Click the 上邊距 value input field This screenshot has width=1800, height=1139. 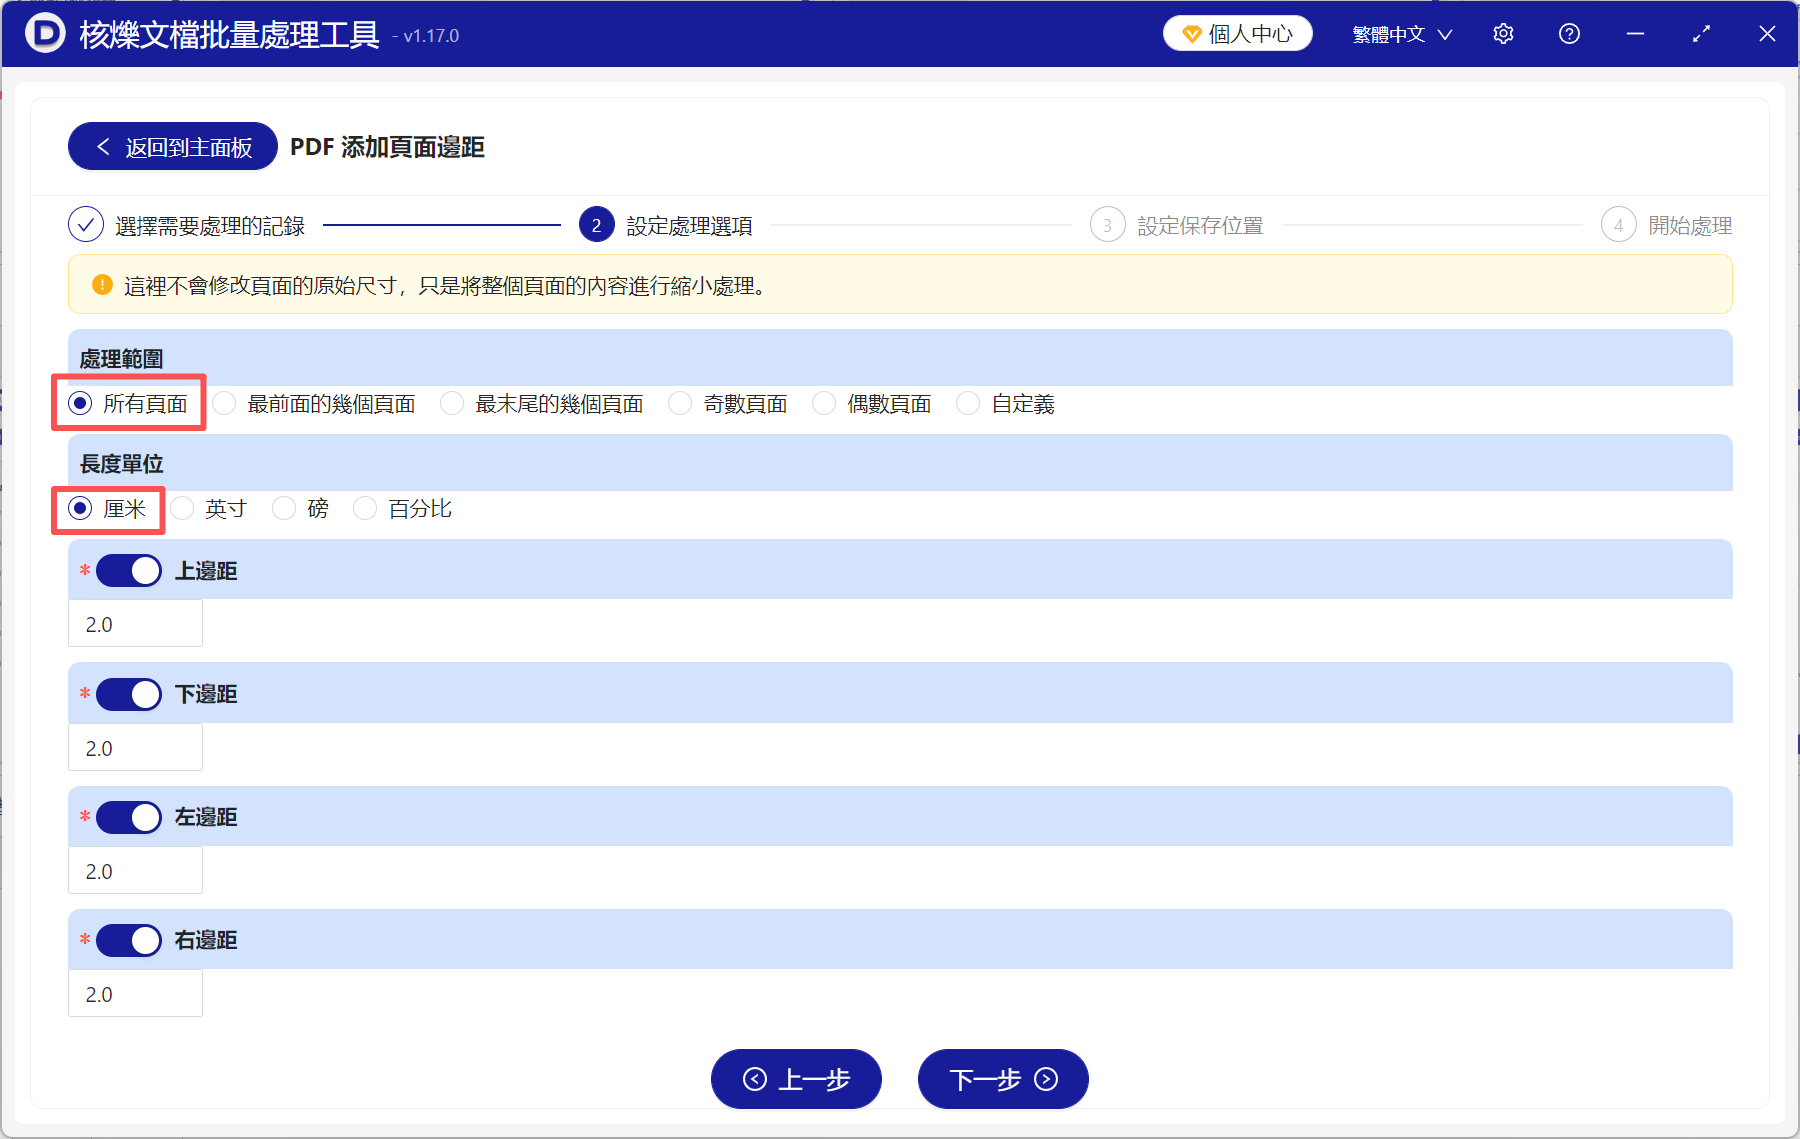tap(135, 622)
